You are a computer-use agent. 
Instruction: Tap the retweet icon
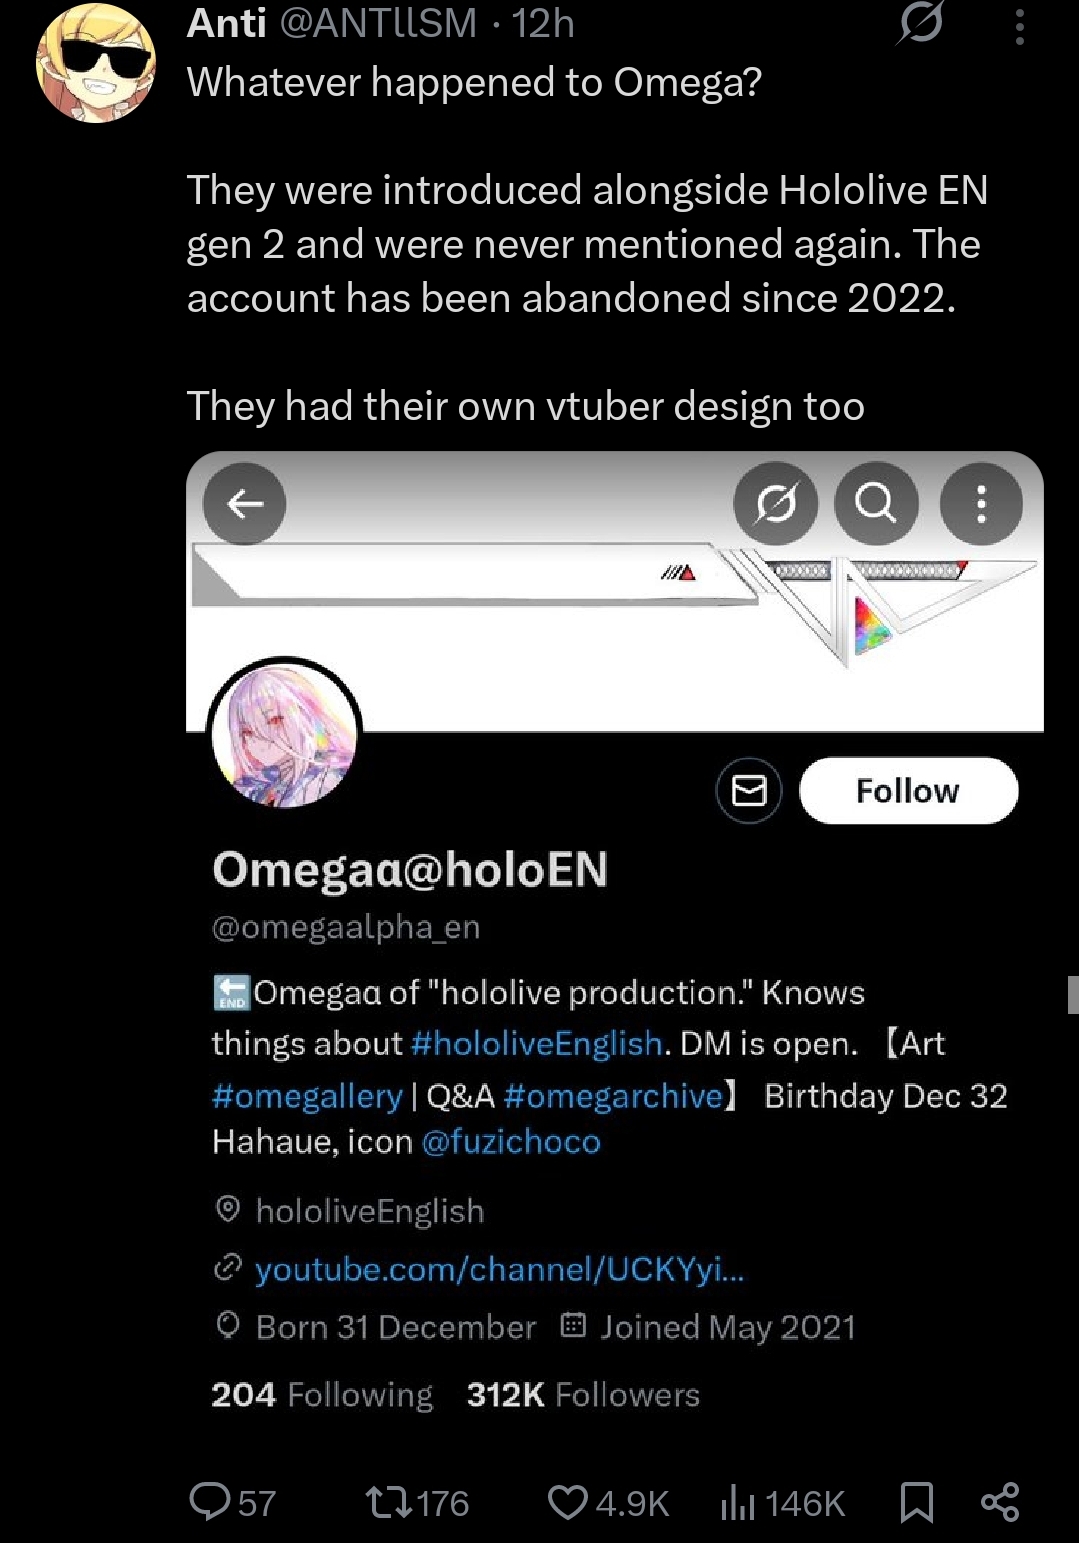pos(386,1502)
